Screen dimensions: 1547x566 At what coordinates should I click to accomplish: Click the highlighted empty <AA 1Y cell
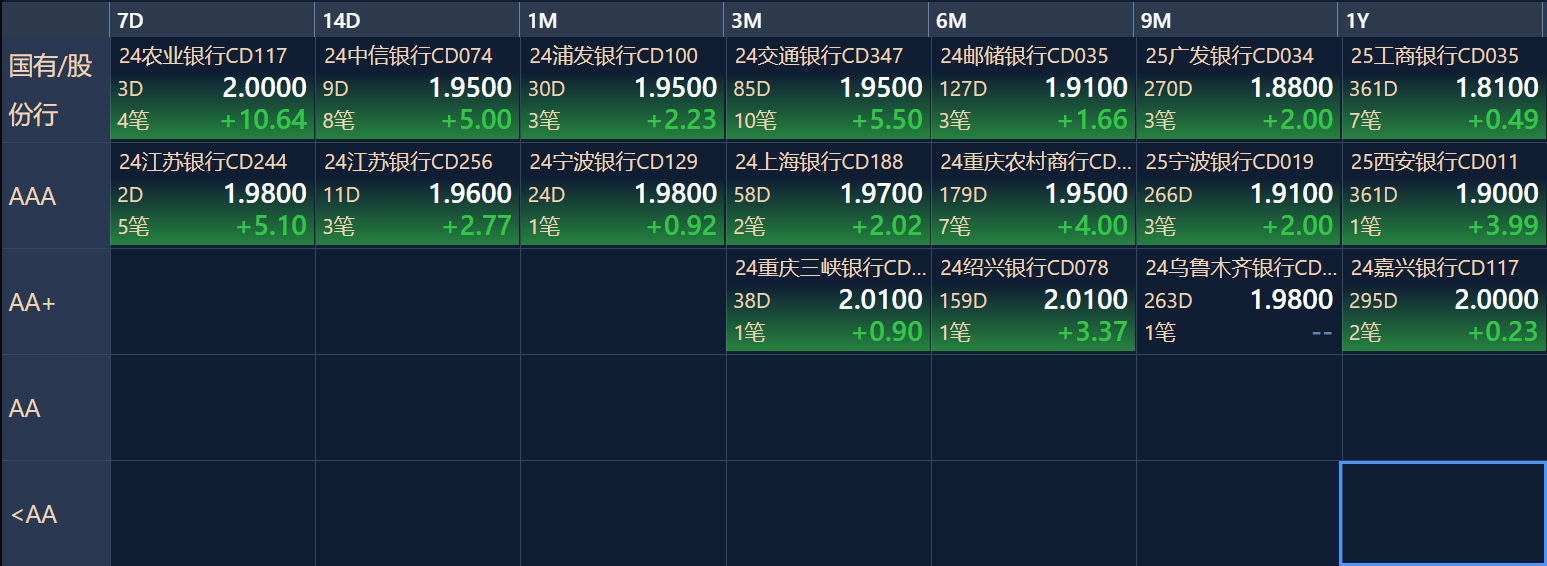pos(1443,513)
